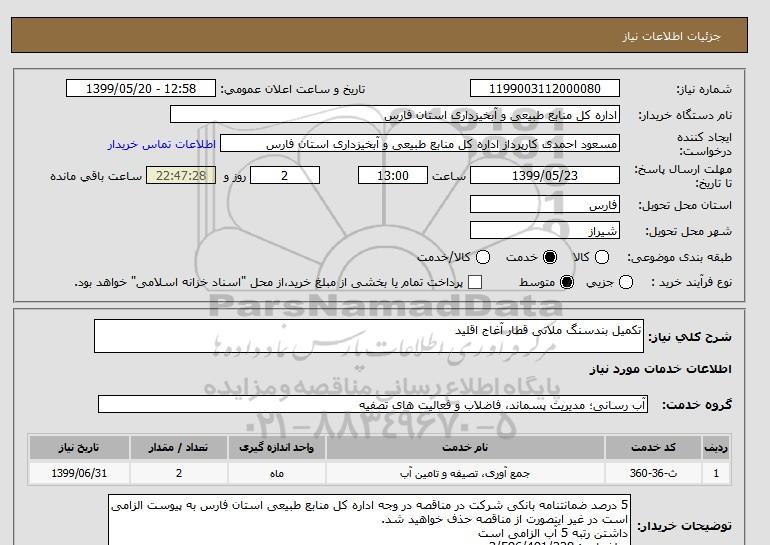Click service code cell ث-36-360

pyautogui.click(x=653, y=473)
